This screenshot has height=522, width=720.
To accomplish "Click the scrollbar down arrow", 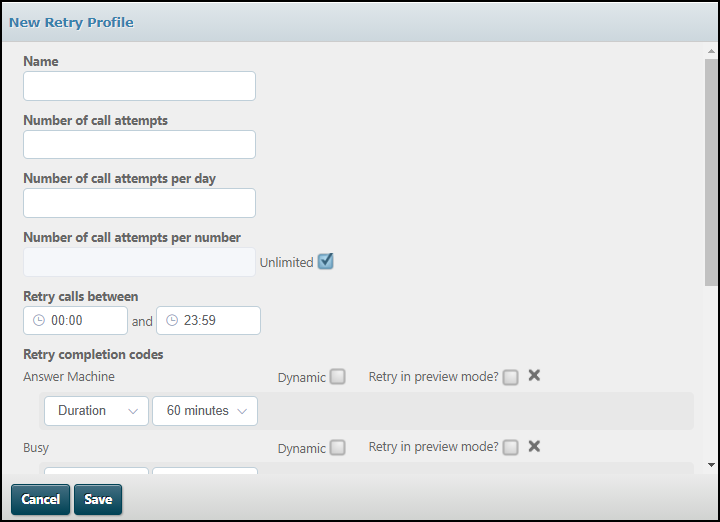I will click(x=711, y=465).
